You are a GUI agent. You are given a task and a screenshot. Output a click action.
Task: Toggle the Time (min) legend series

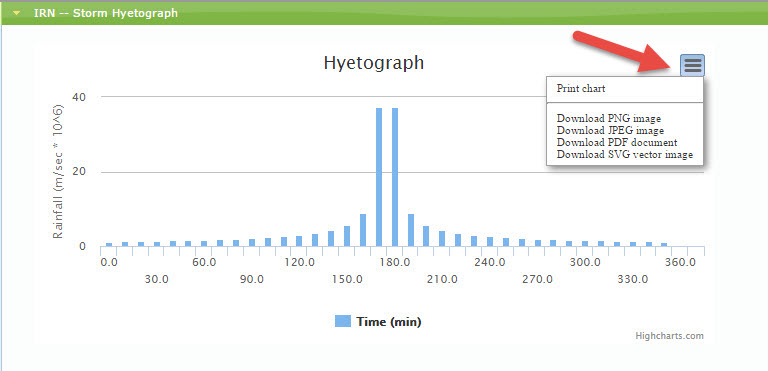389,322
